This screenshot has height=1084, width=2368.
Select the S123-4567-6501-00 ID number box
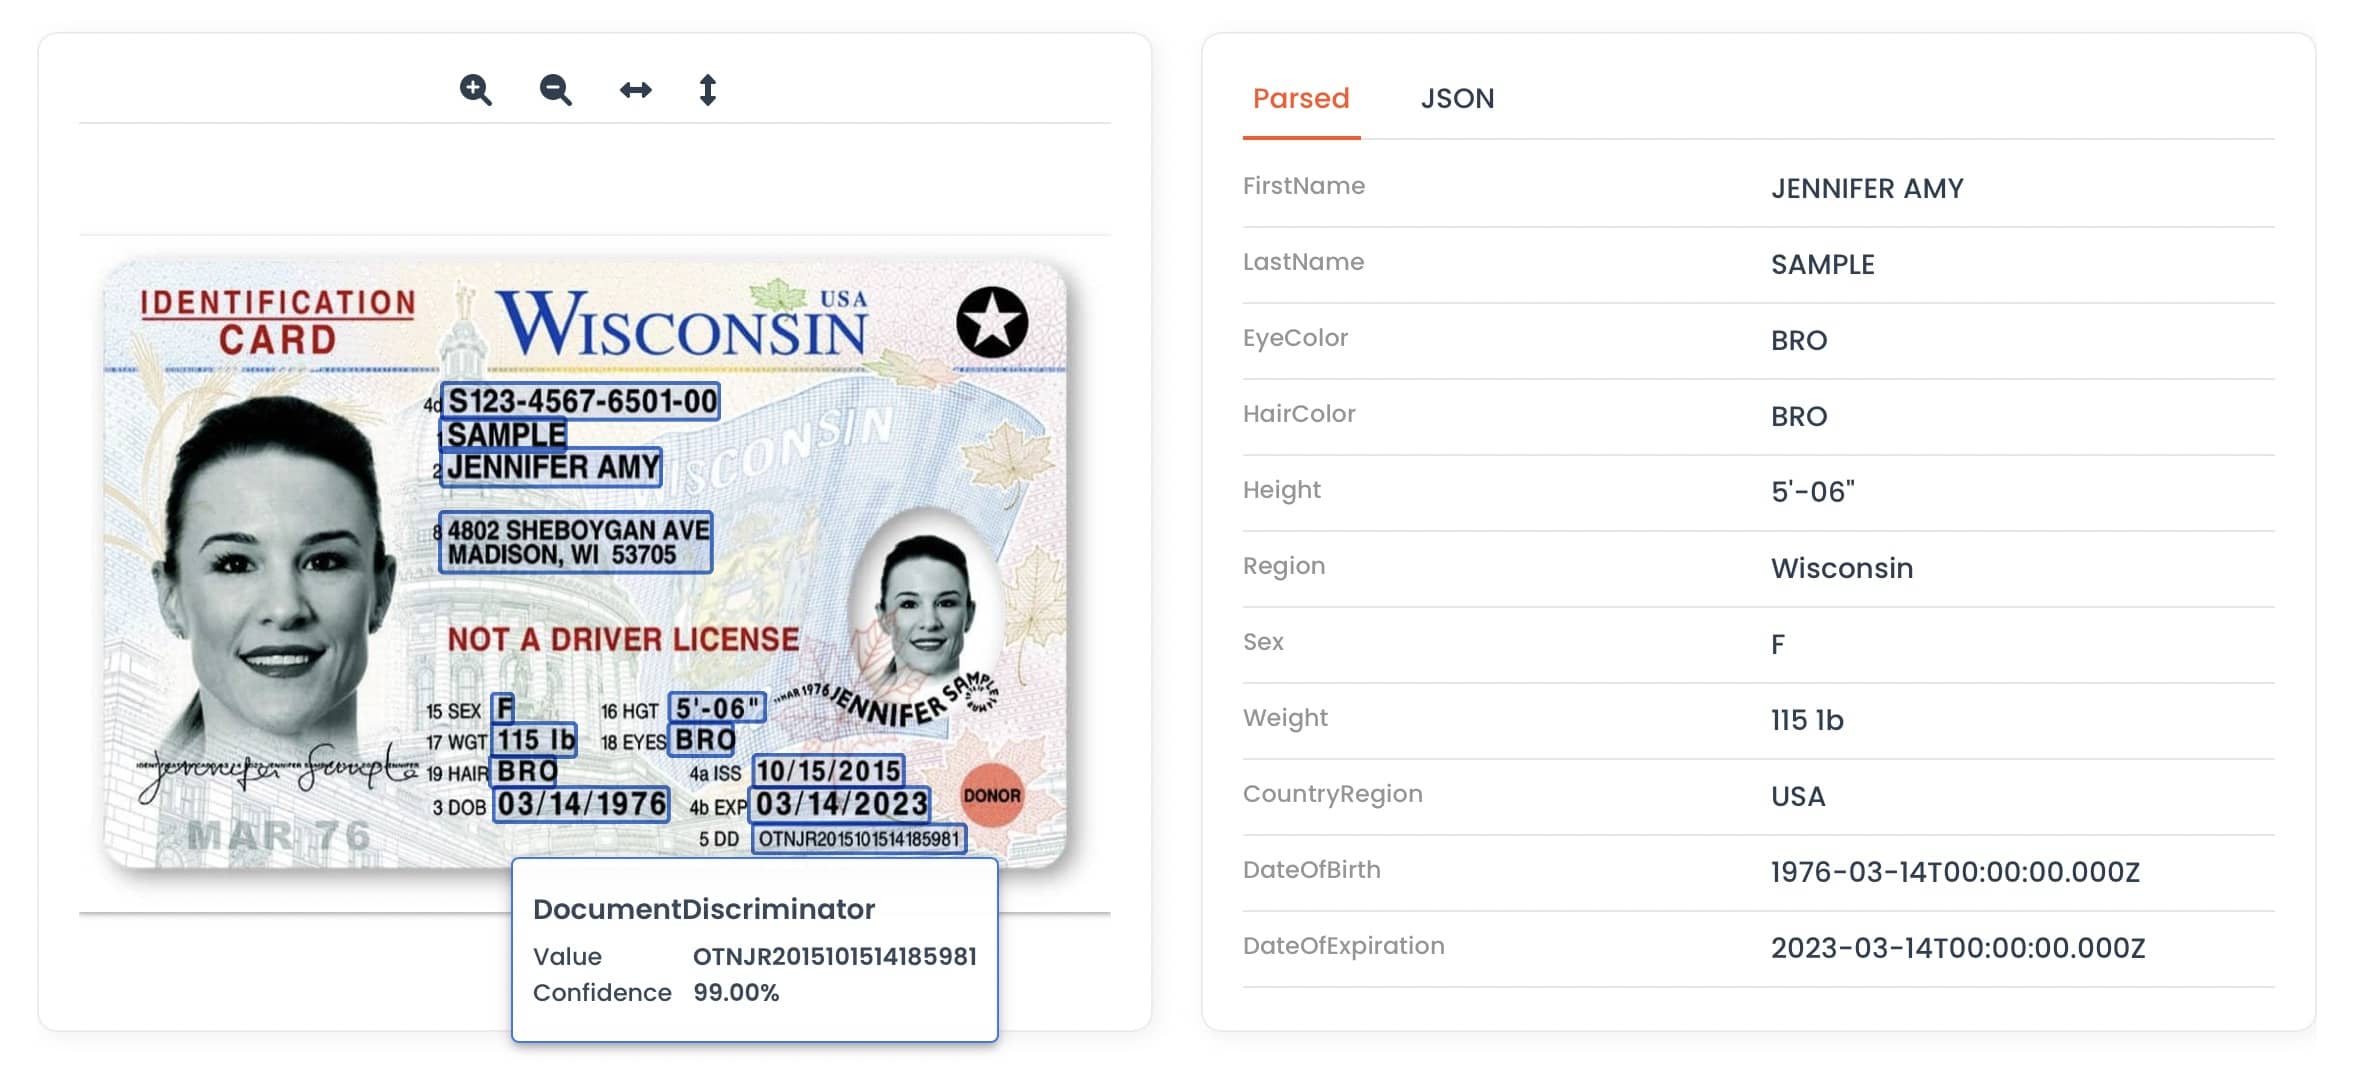[580, 401]
